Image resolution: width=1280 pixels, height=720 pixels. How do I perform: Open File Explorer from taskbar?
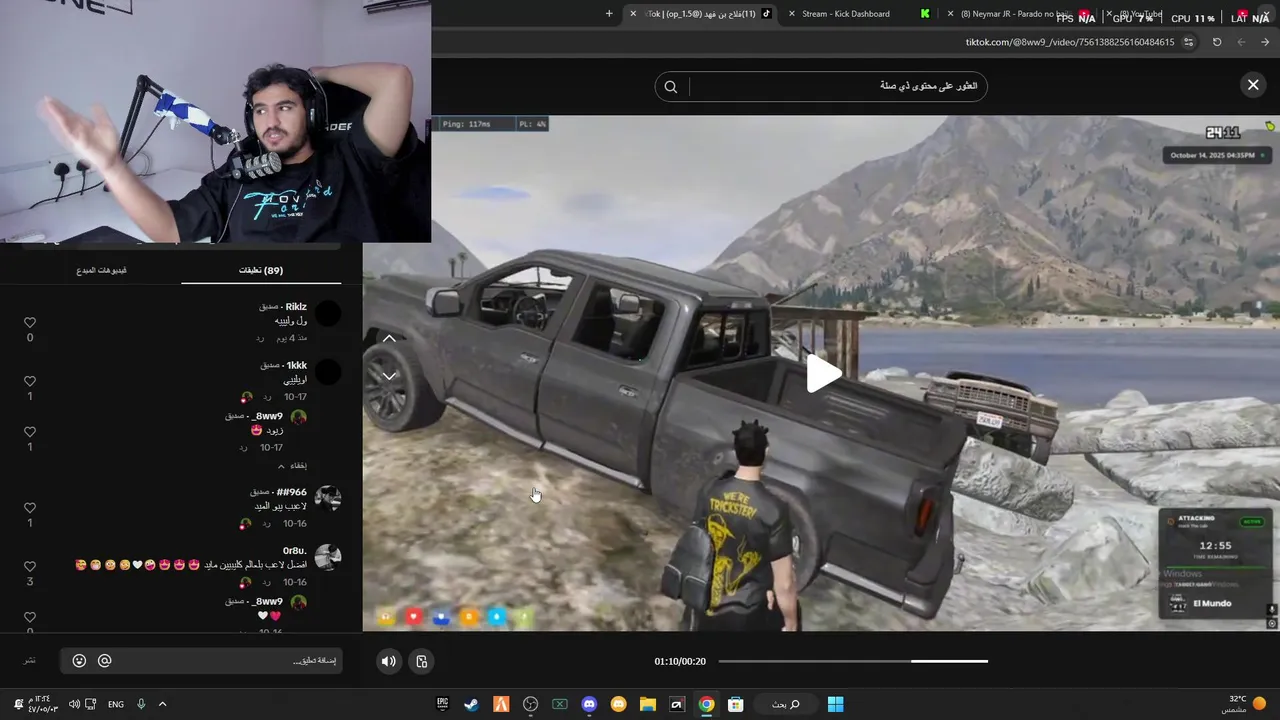tap(647, 704)
